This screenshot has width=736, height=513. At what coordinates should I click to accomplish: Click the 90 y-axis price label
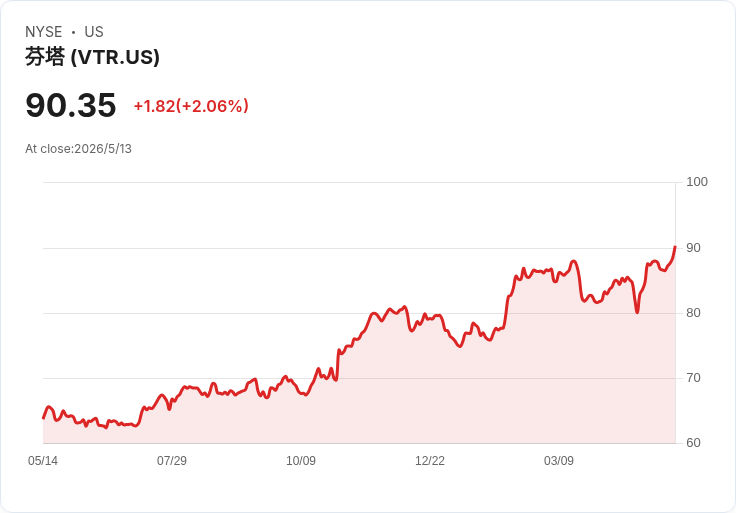(x=693, y=248)
